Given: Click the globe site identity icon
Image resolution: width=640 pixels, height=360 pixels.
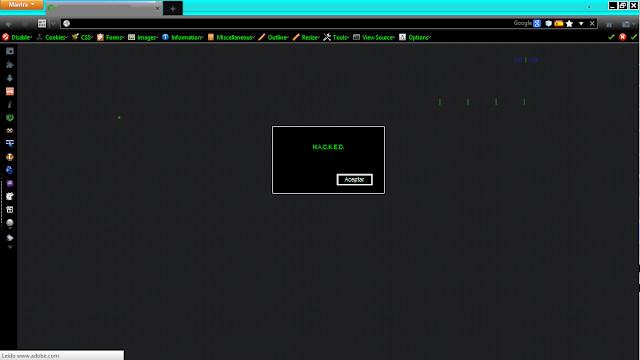Looking at the screenshot, I should (x=67, y=24).
